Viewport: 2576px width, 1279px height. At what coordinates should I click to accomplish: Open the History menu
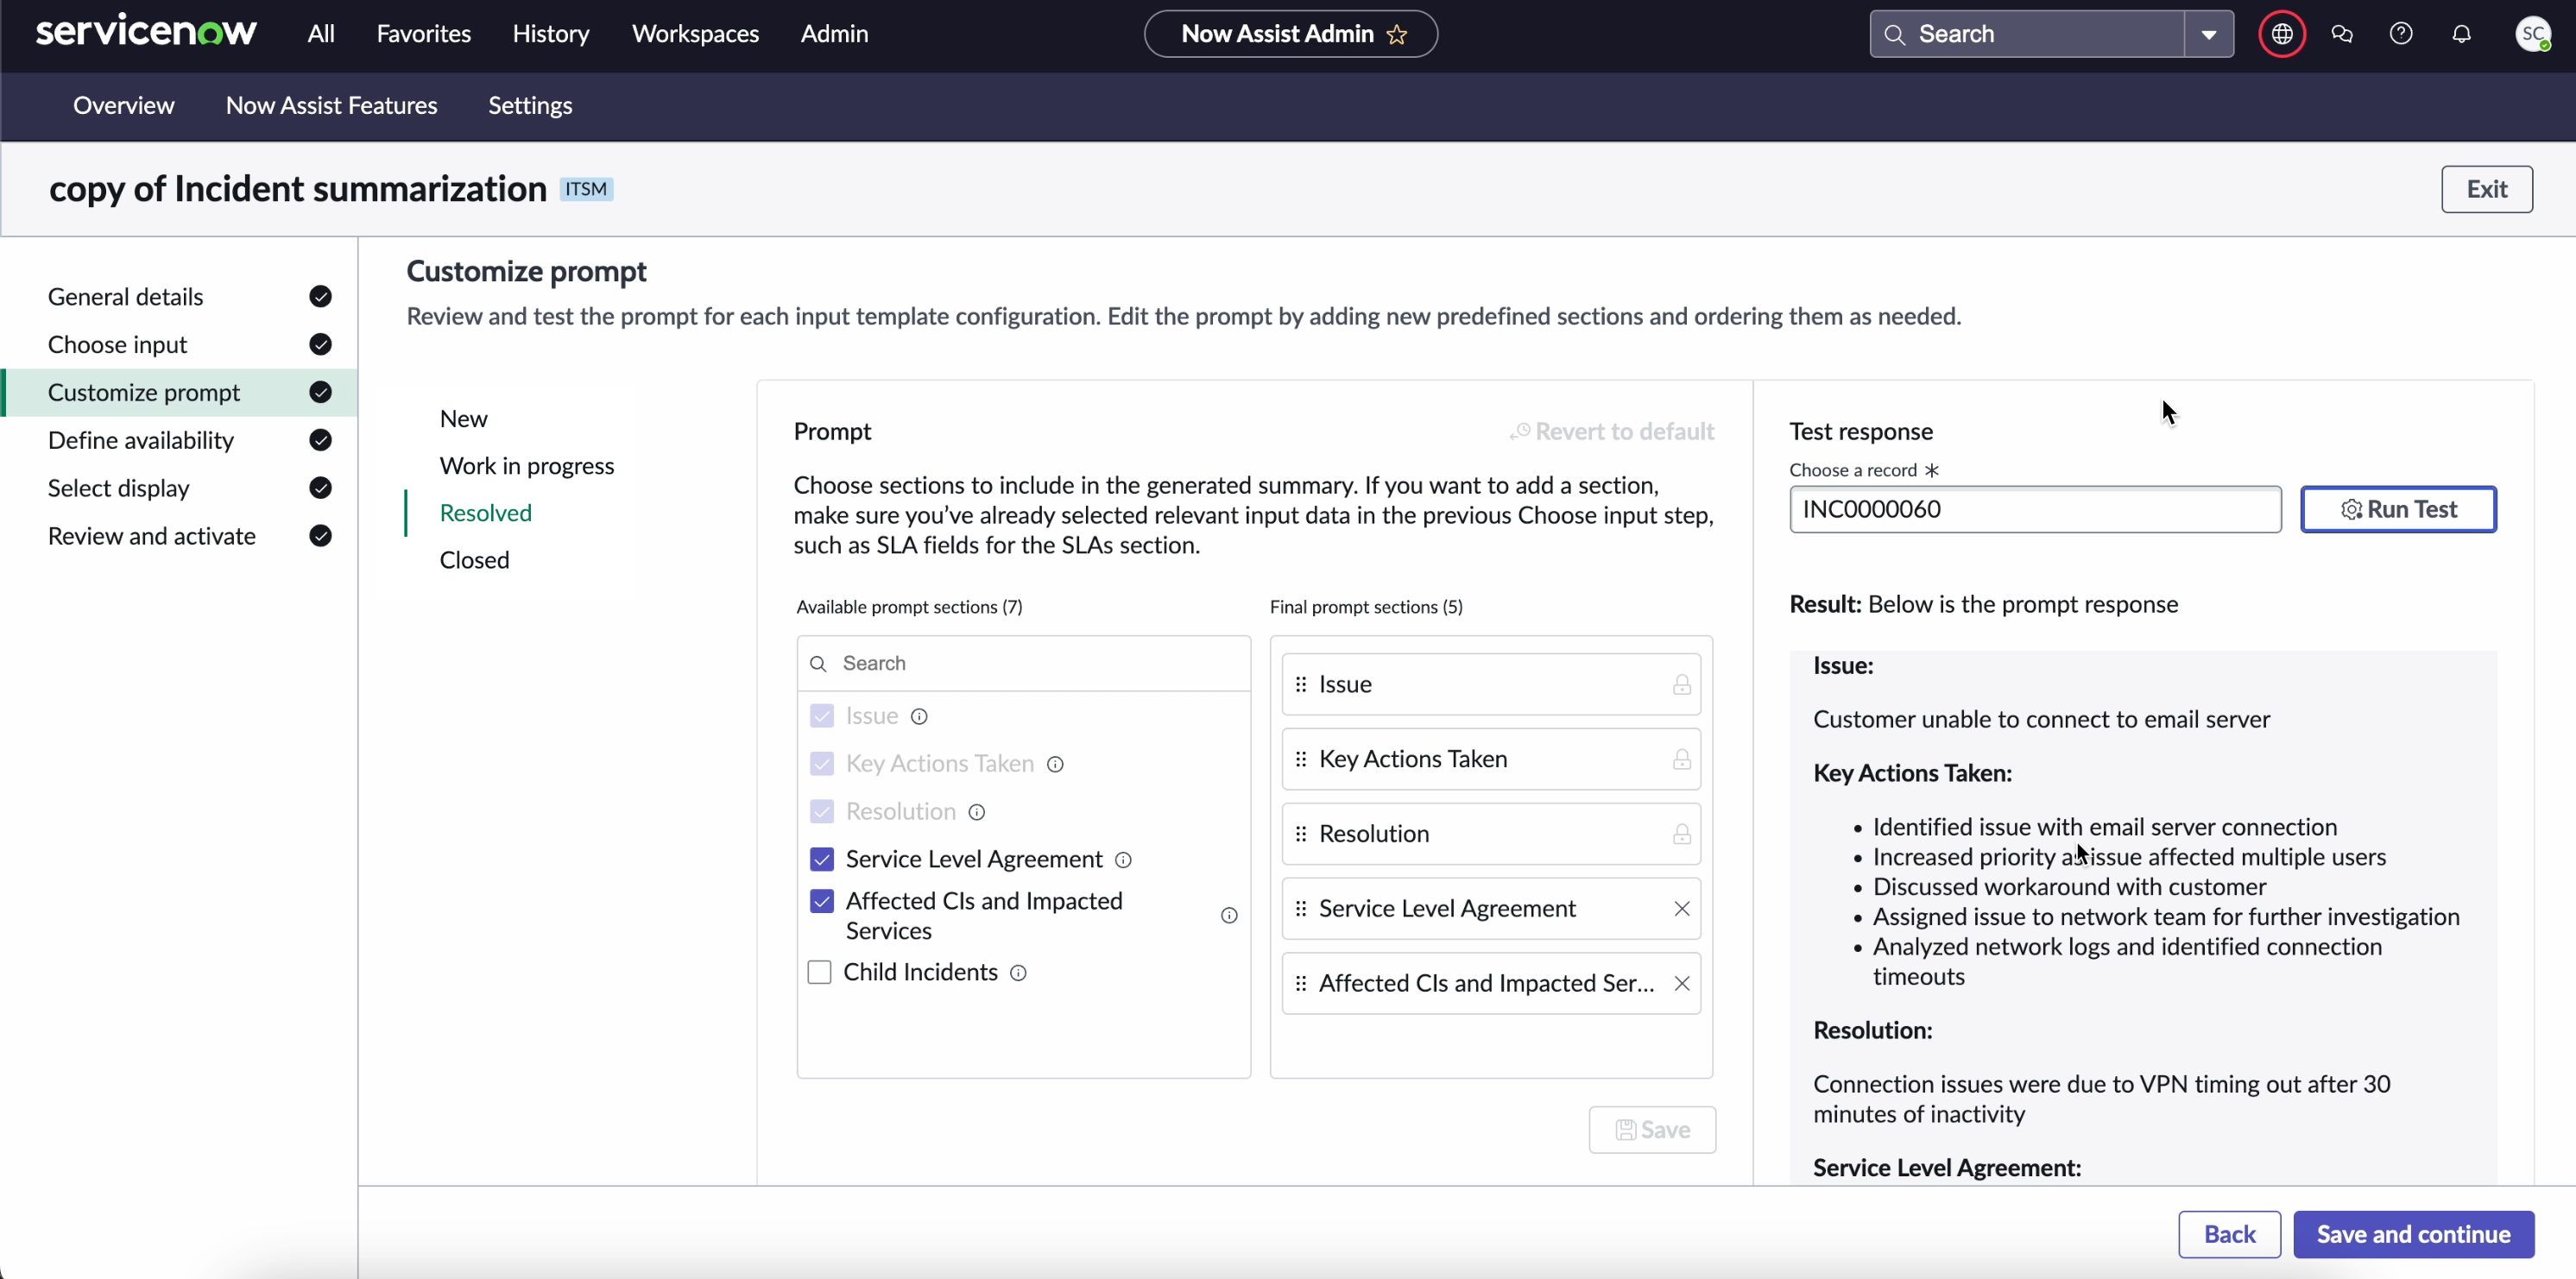[550, 34]
